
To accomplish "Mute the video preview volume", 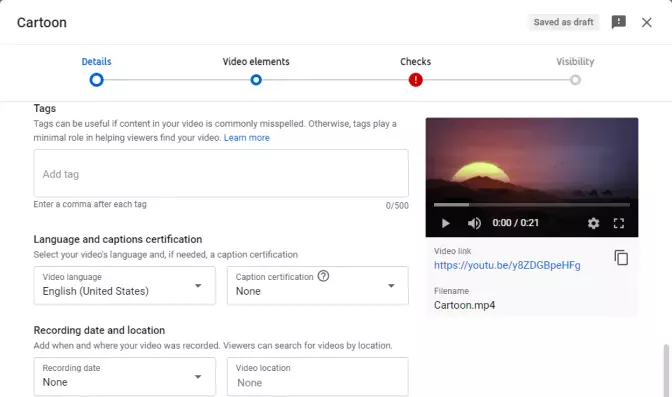I will [474, 223].
